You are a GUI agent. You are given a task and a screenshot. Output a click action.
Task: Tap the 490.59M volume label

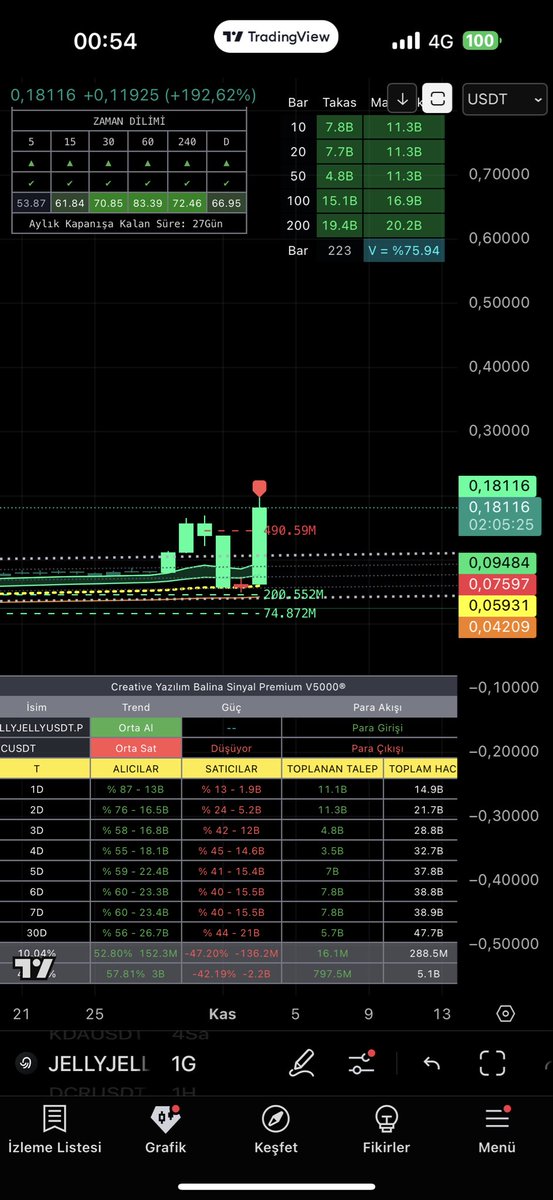(x=288, y=531)
